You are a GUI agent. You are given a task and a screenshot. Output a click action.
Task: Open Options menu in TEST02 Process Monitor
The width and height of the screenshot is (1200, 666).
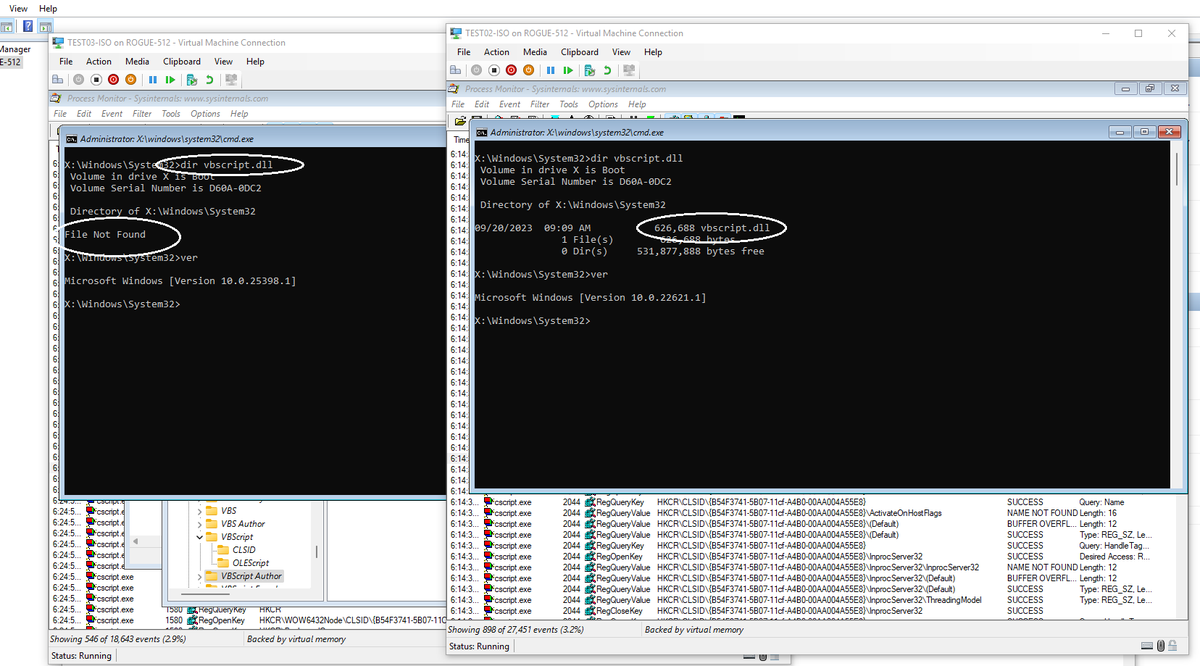[x=603, y=104]
